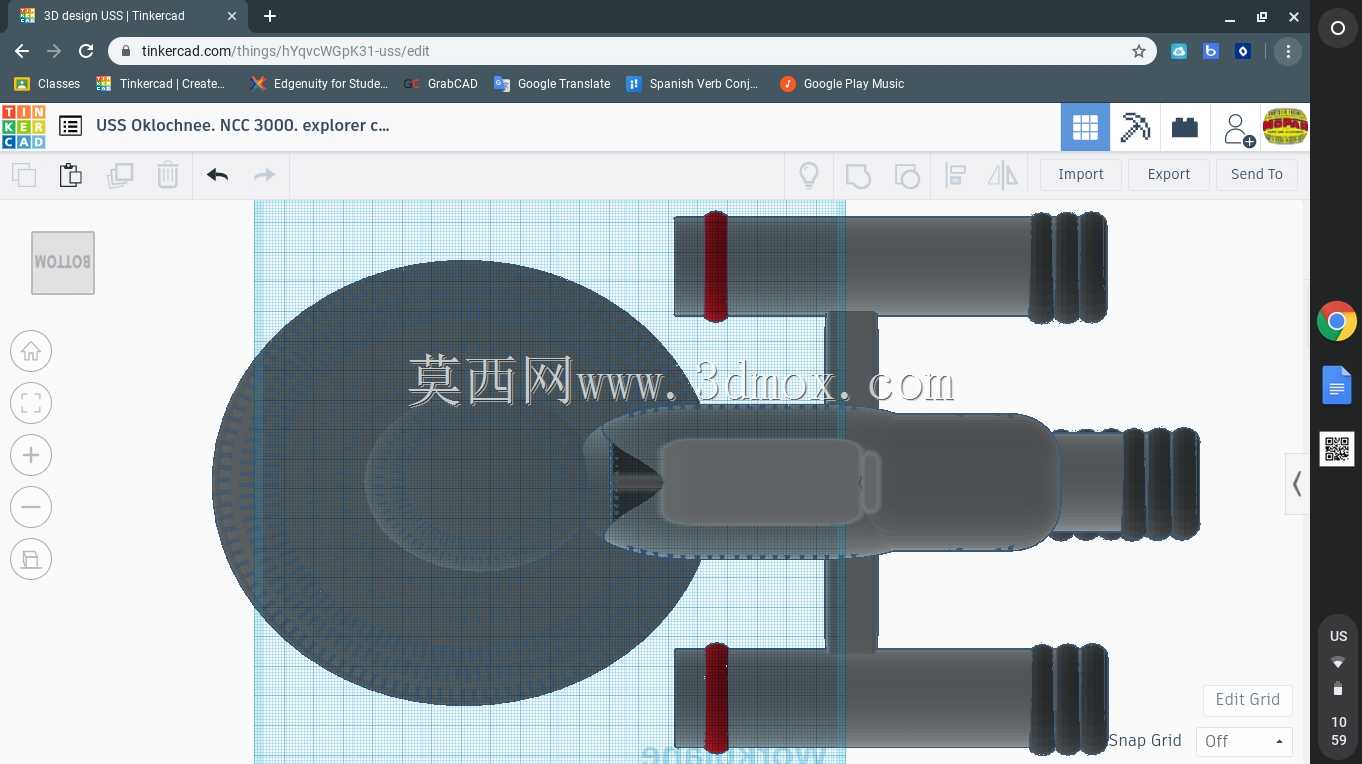Viewport: 1362px width, 764px height.
Task: Open the GrabCAD bookmark
Action: [441, 84]
